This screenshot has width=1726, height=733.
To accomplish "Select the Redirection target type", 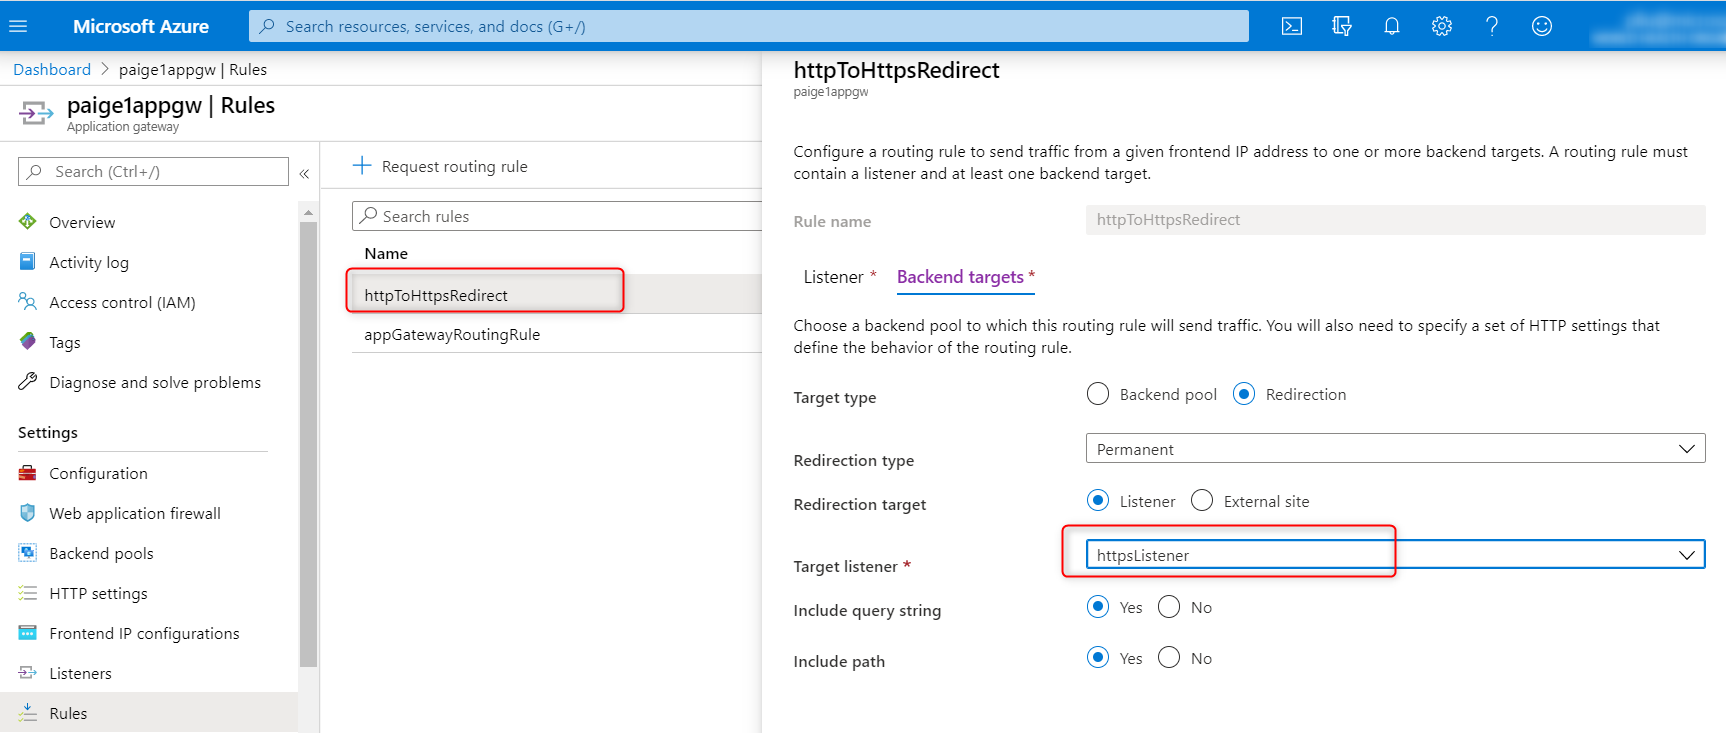I will click(x=1244, y=394).
